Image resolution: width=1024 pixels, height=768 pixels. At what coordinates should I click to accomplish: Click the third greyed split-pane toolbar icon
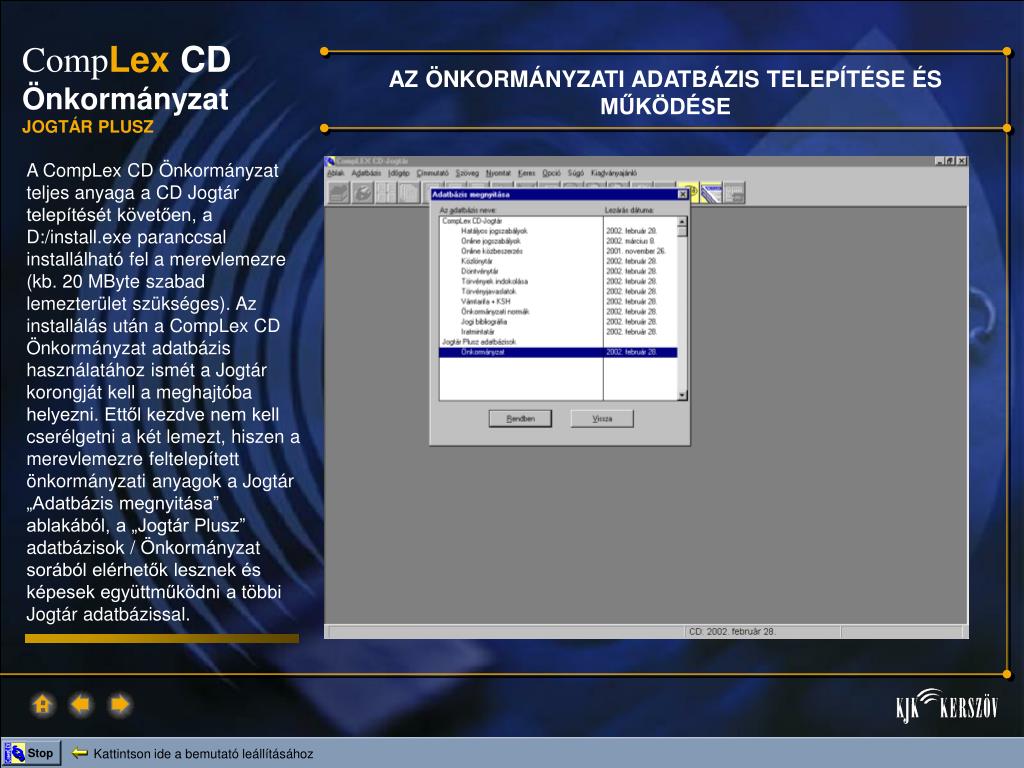(385, 193)
